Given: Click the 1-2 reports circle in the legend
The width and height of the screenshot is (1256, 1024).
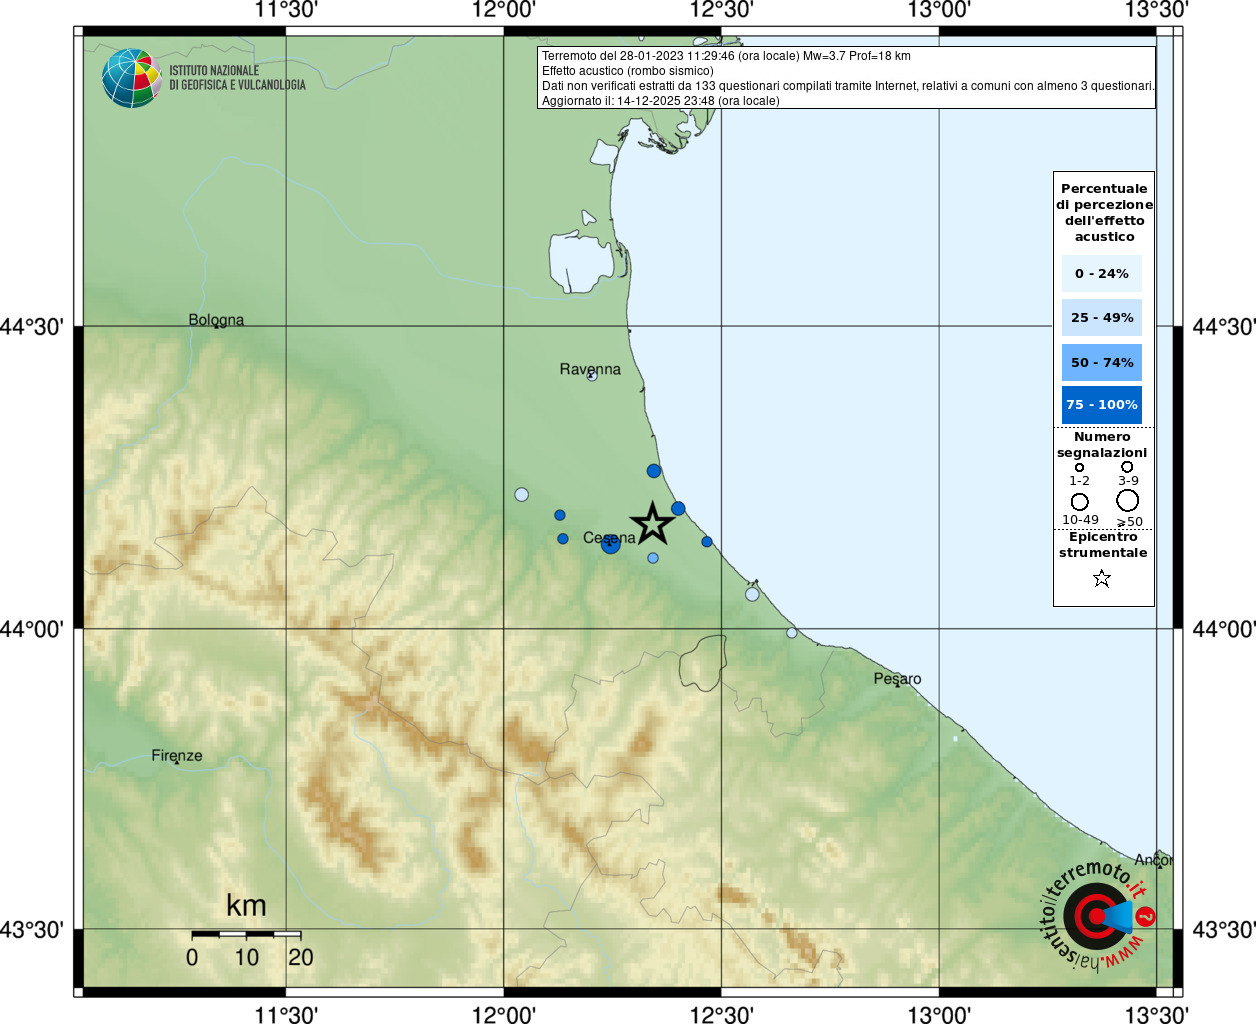Looking at the screenshot, I should pos(1079,467).
